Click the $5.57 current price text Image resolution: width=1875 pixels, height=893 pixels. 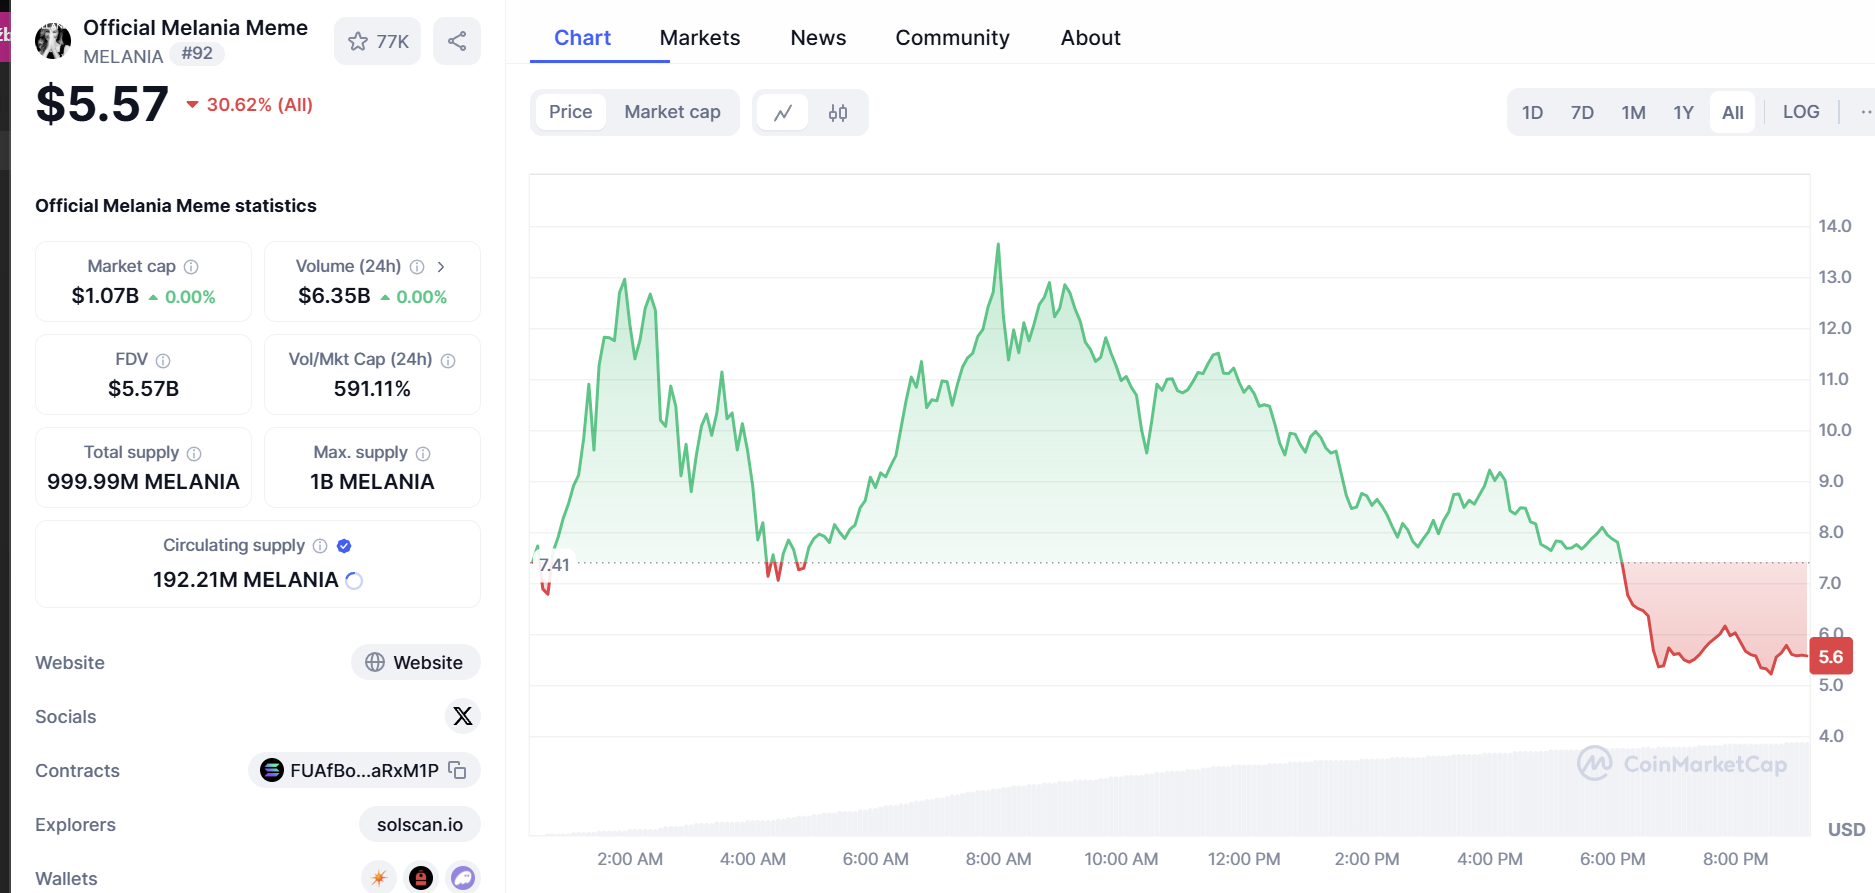click(x=102, y=104)
